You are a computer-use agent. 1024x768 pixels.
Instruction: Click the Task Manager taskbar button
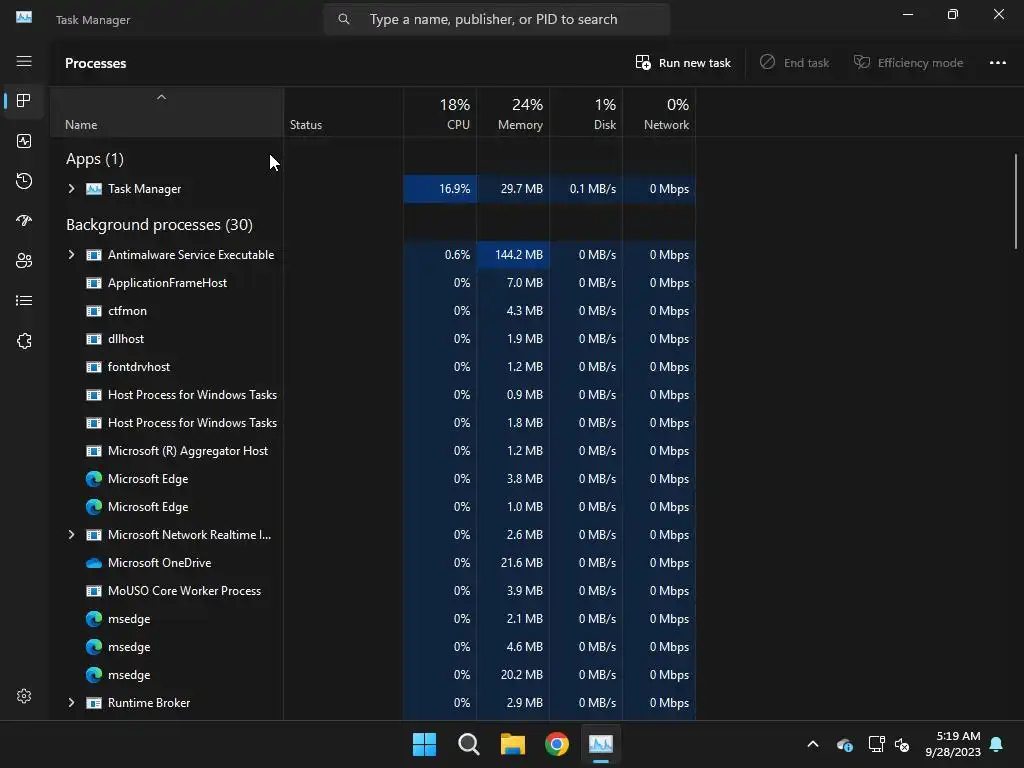(x=601, y=744)
